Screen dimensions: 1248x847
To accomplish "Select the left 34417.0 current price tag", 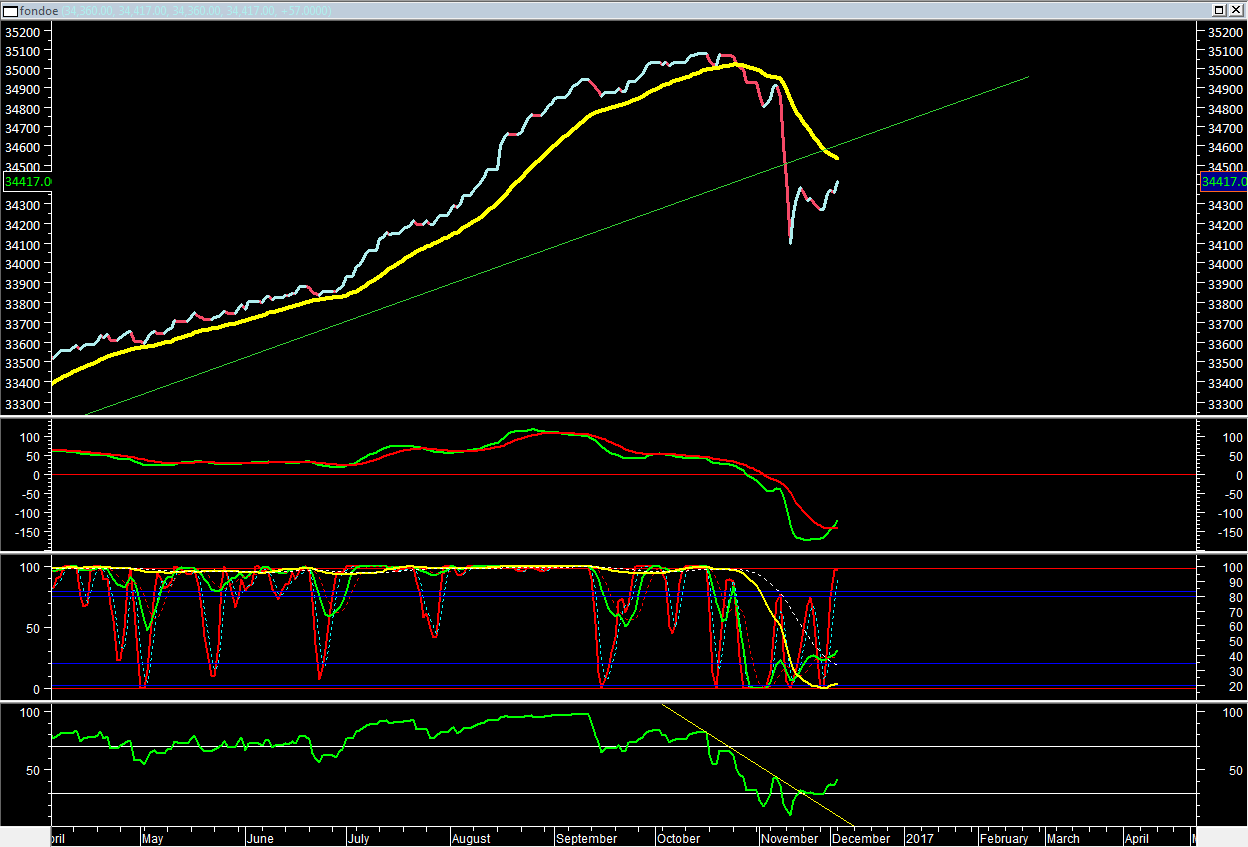I will click(x=27, y=181).
